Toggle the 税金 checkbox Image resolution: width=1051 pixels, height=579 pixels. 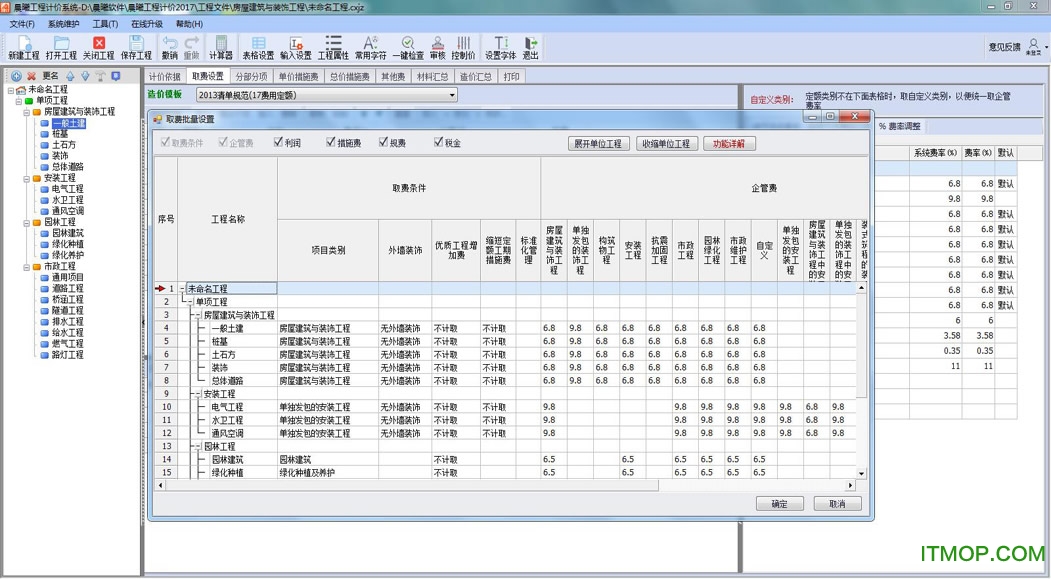[x=439, y=143]
